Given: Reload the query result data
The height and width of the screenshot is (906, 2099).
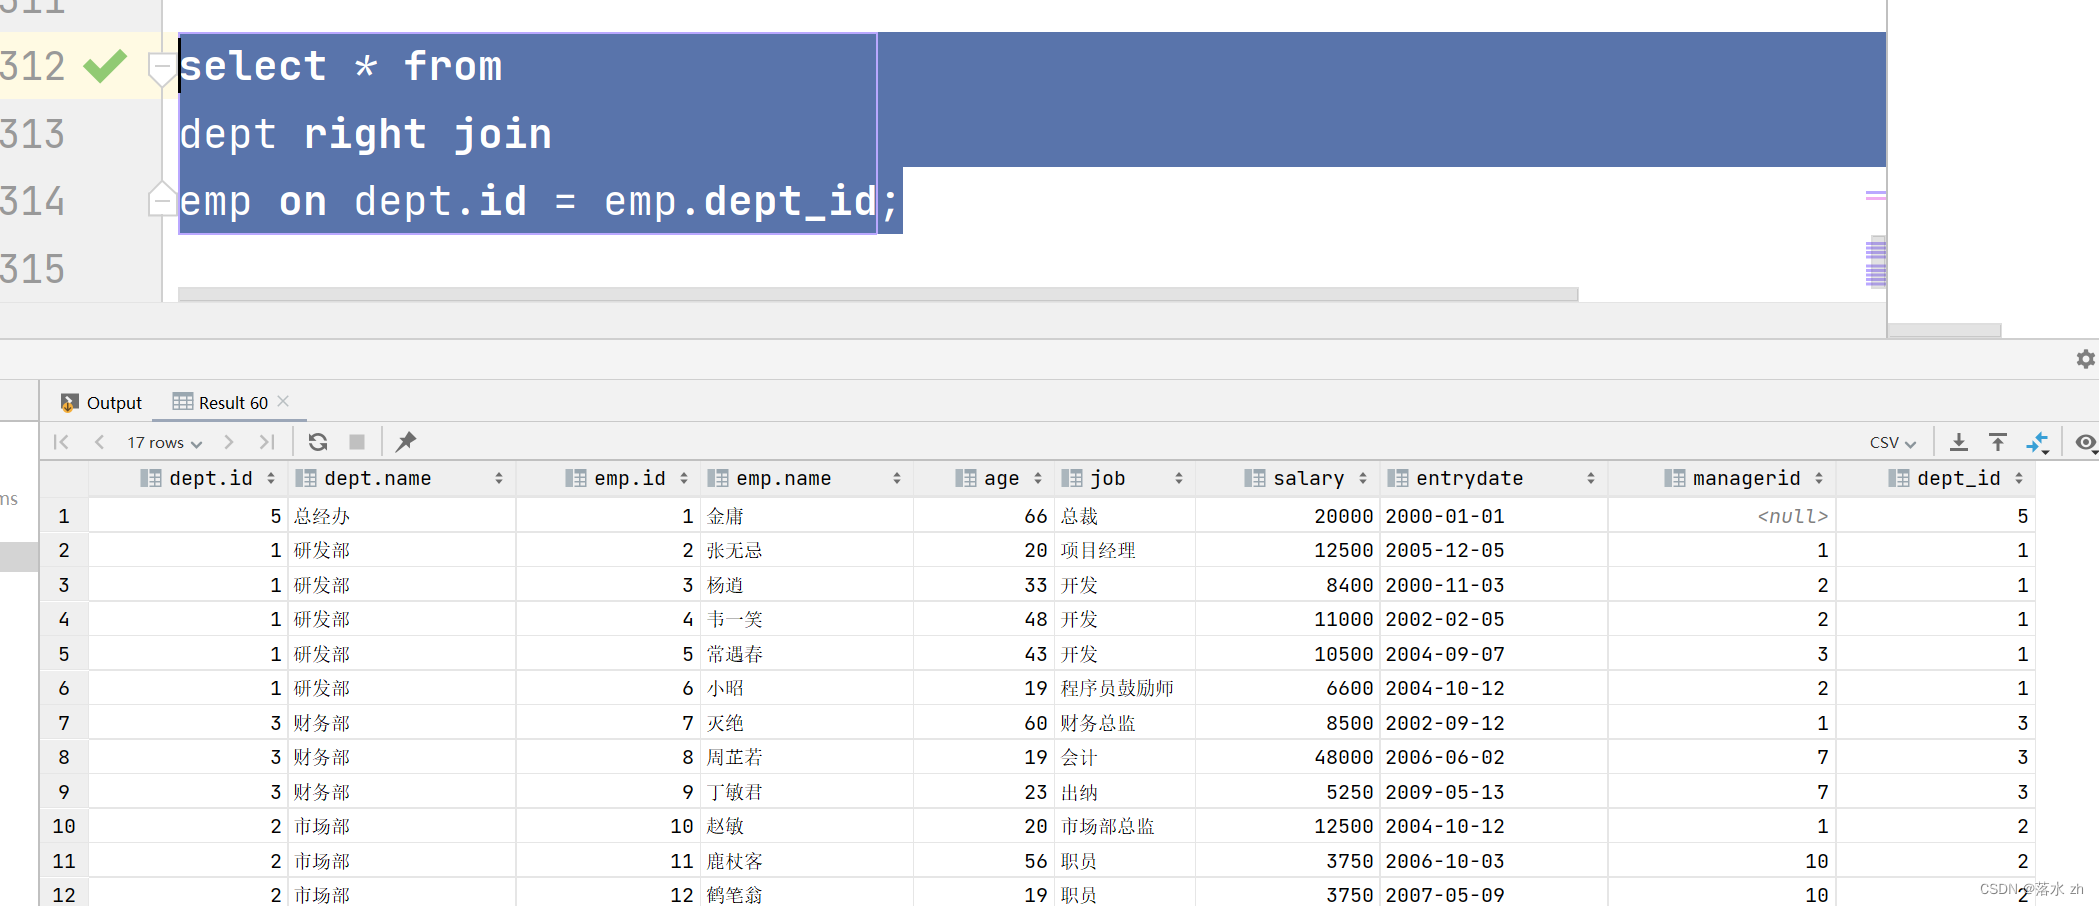Looking at the screenshot, I should (318, 442).
